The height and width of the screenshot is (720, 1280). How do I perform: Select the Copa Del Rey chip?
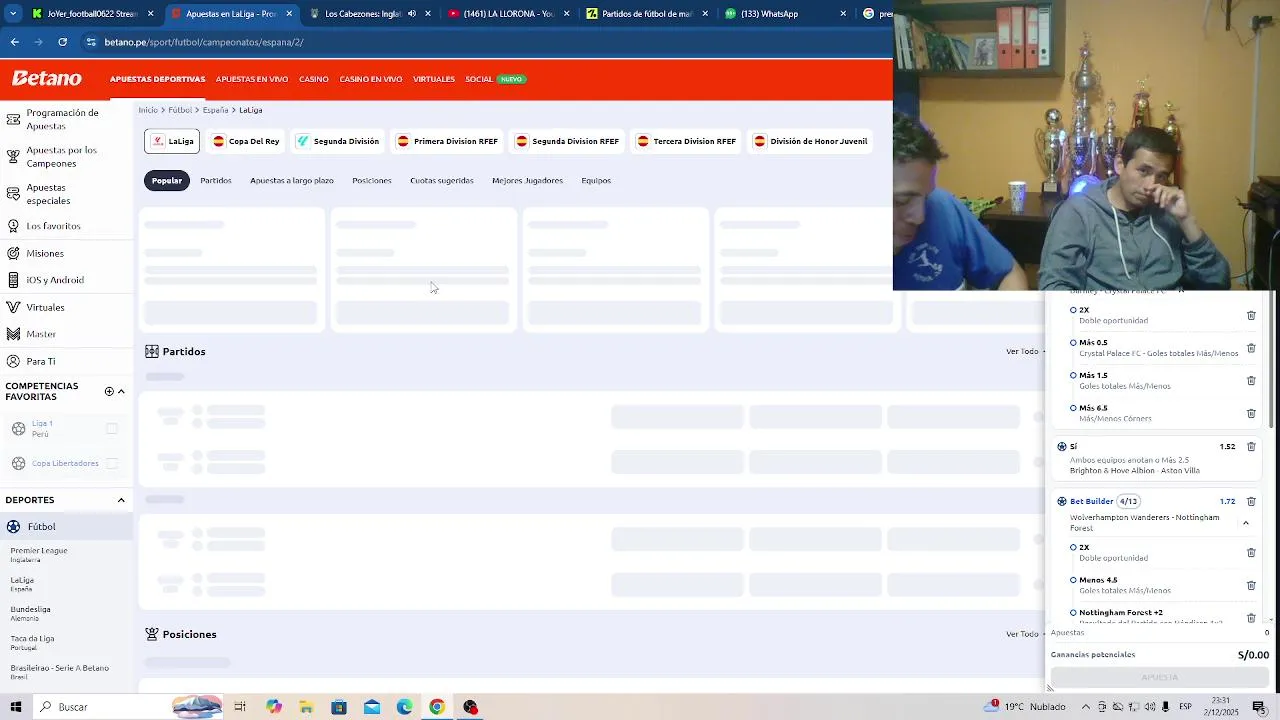pyautogui.click(x=246, y=141)
